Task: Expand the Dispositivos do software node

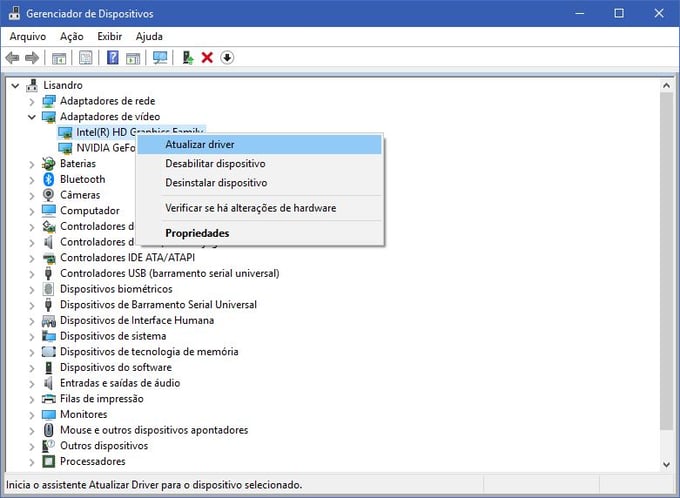Action: coord(32,368)
